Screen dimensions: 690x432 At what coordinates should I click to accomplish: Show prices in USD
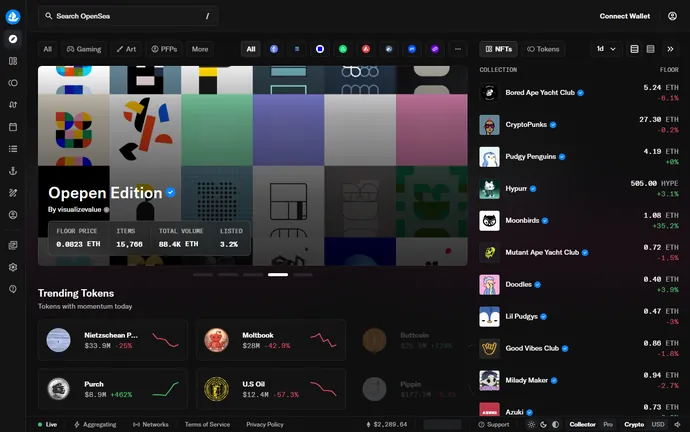point(658,425)
